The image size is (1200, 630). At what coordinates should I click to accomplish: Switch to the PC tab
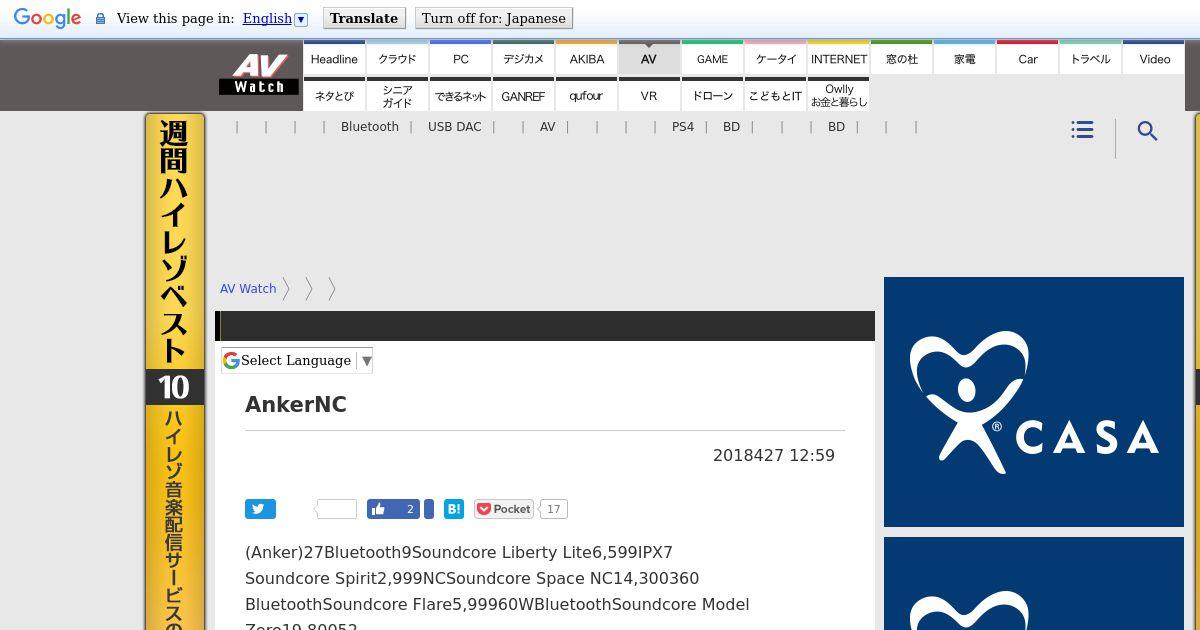461,58
